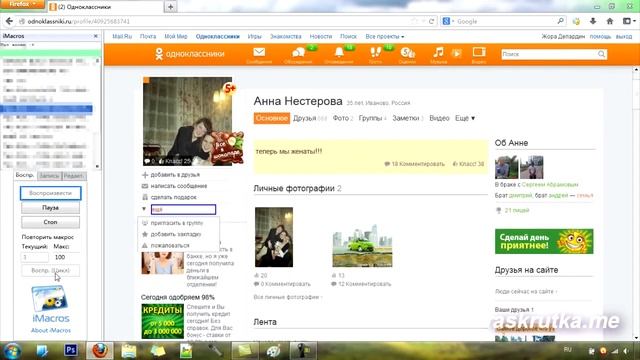Screen dimensions: 640x360
Task: Open Все личные фотографии link
Action: coord(287,297)
